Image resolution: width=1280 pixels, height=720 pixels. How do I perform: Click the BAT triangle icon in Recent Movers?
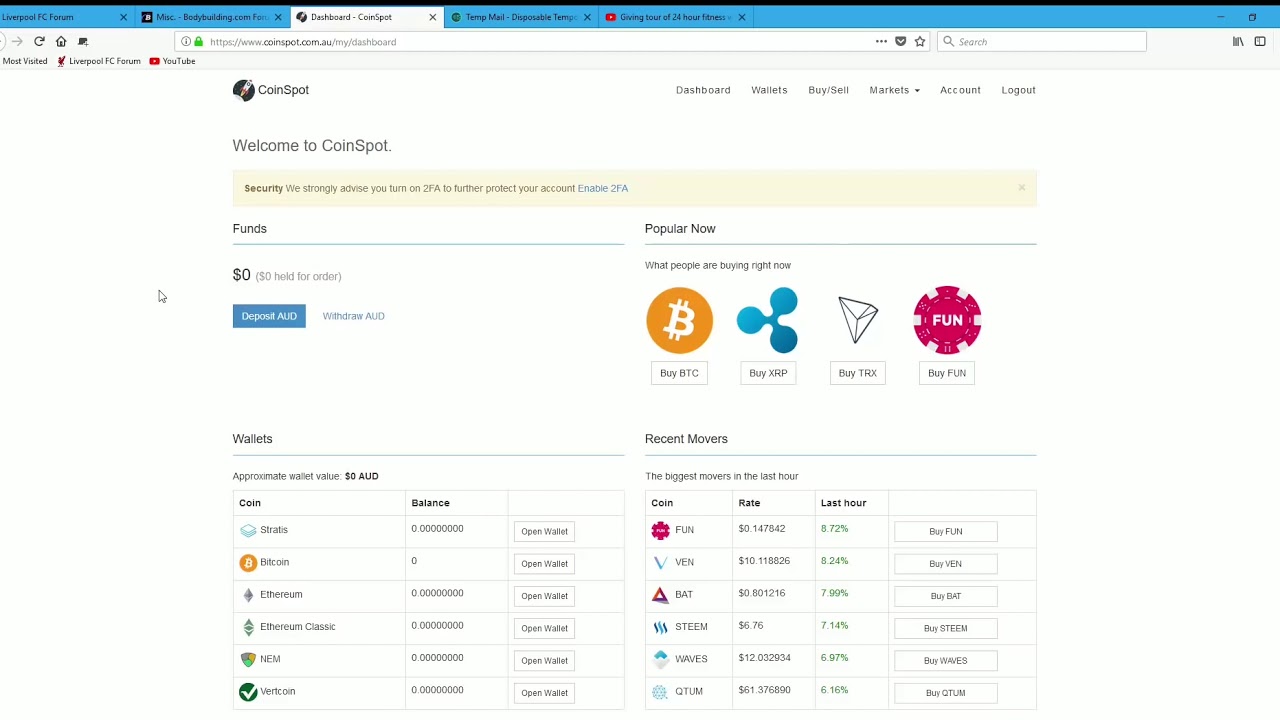click(x=660, y=595)
